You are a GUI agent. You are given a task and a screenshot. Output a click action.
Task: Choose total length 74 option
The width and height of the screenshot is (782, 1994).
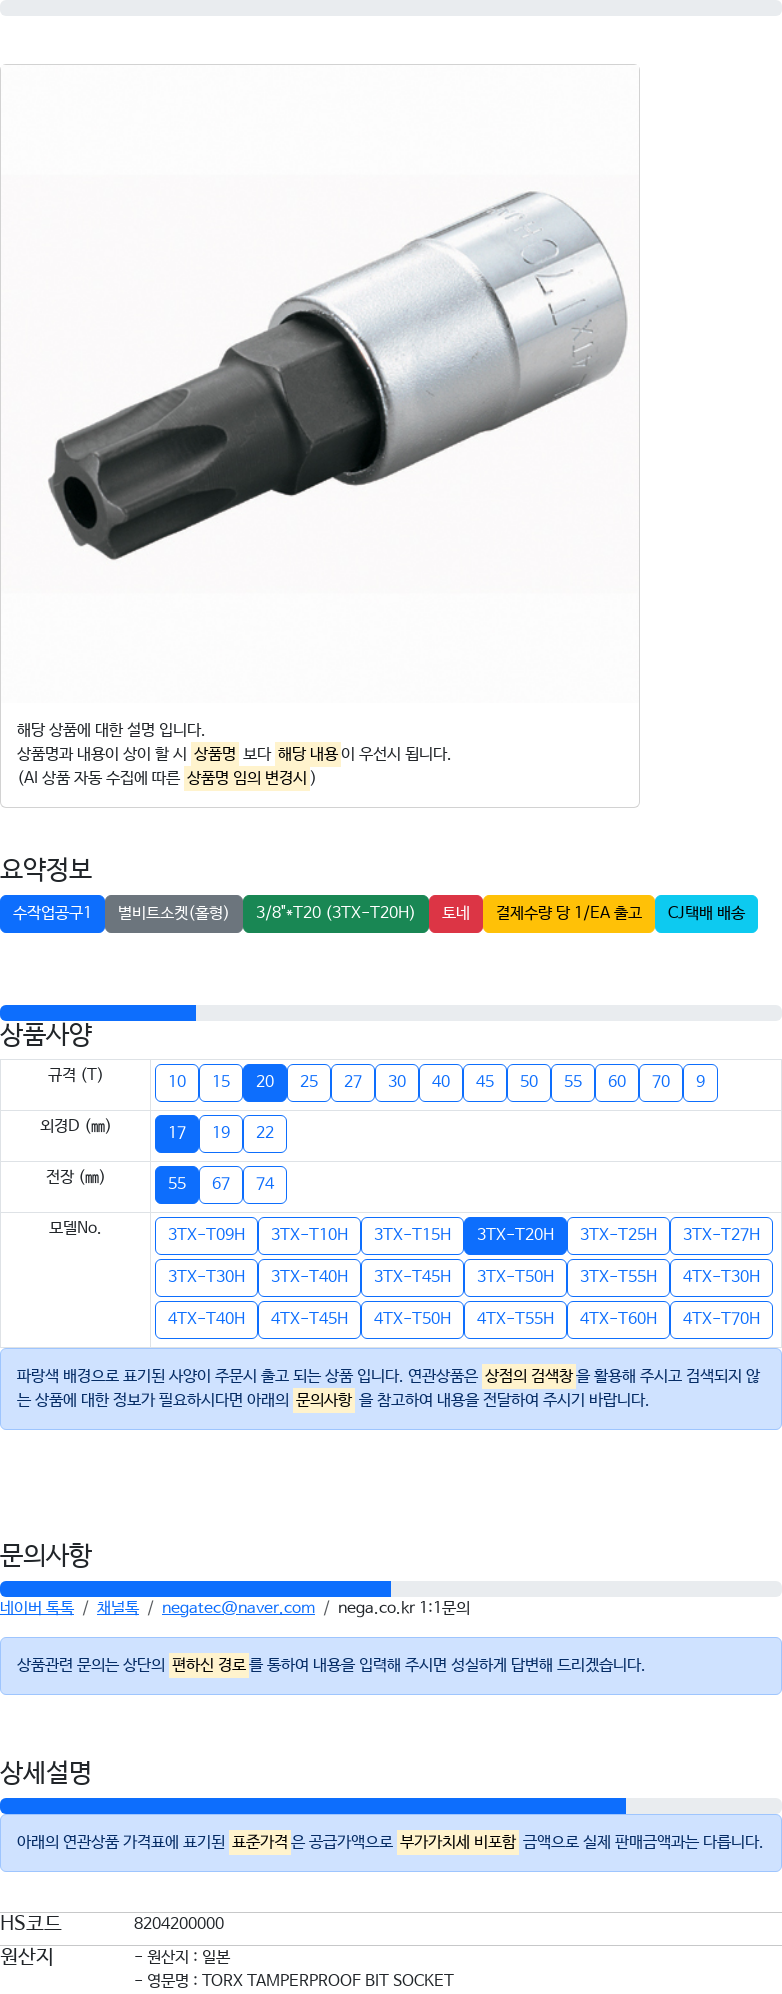[x=265, y=1184]
